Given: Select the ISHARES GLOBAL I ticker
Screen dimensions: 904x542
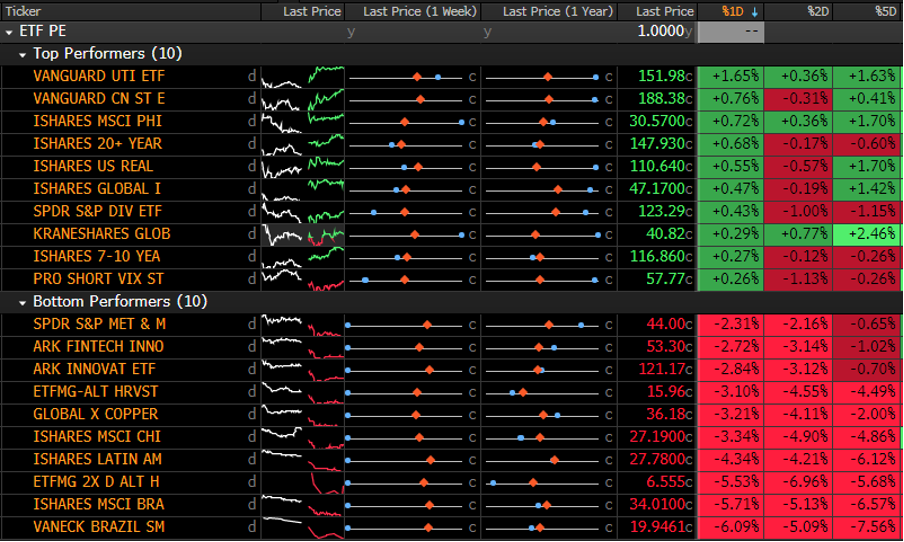Looking at the screenshot, I should (x=97, y=189).
